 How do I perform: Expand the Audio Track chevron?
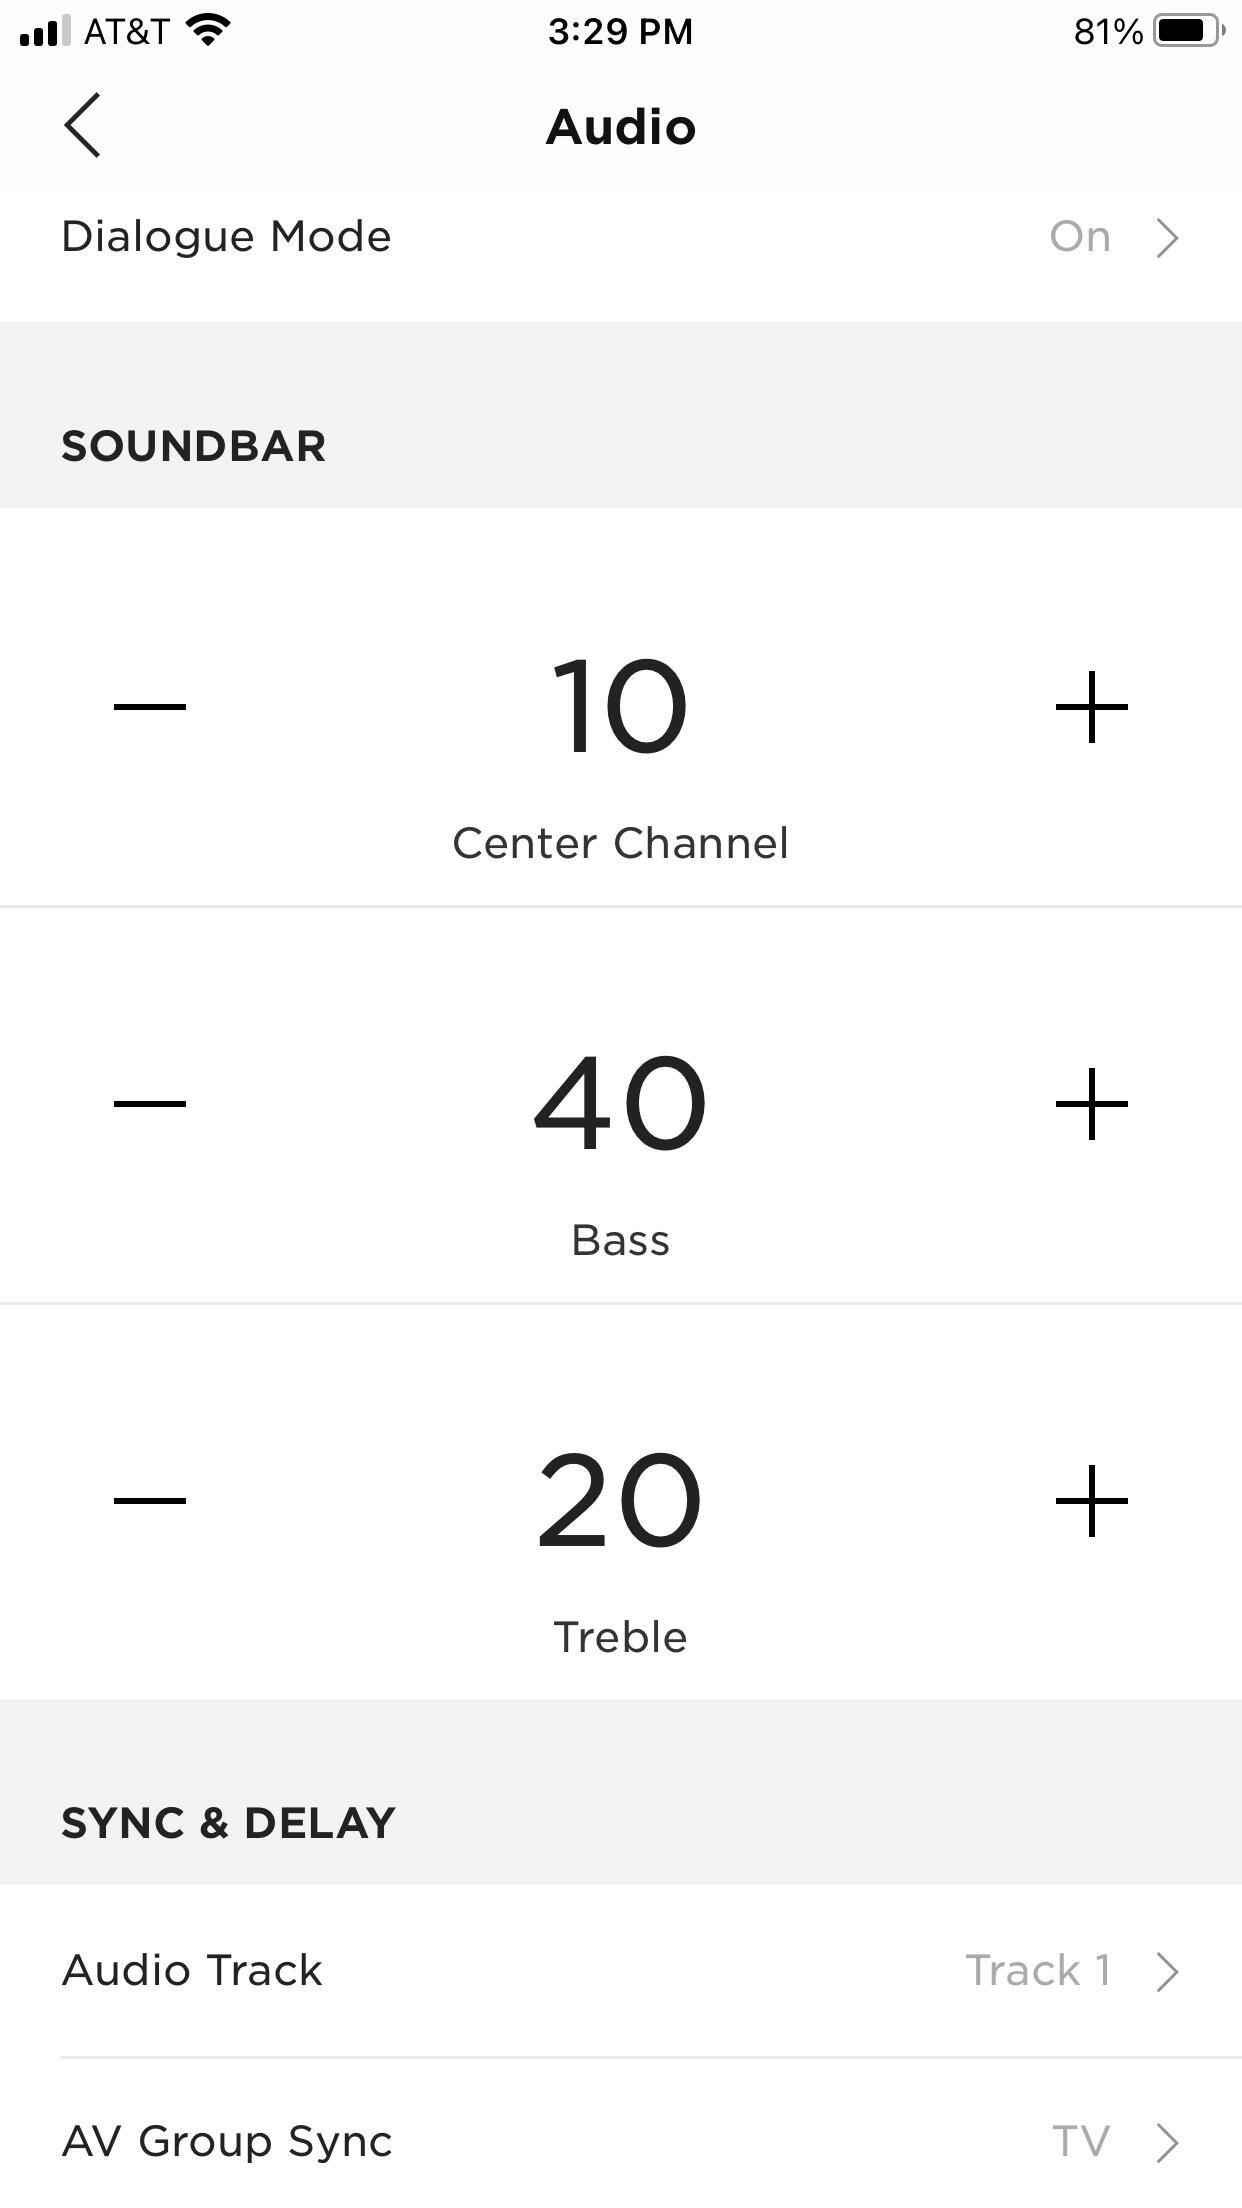(x=1167, y=1971)
